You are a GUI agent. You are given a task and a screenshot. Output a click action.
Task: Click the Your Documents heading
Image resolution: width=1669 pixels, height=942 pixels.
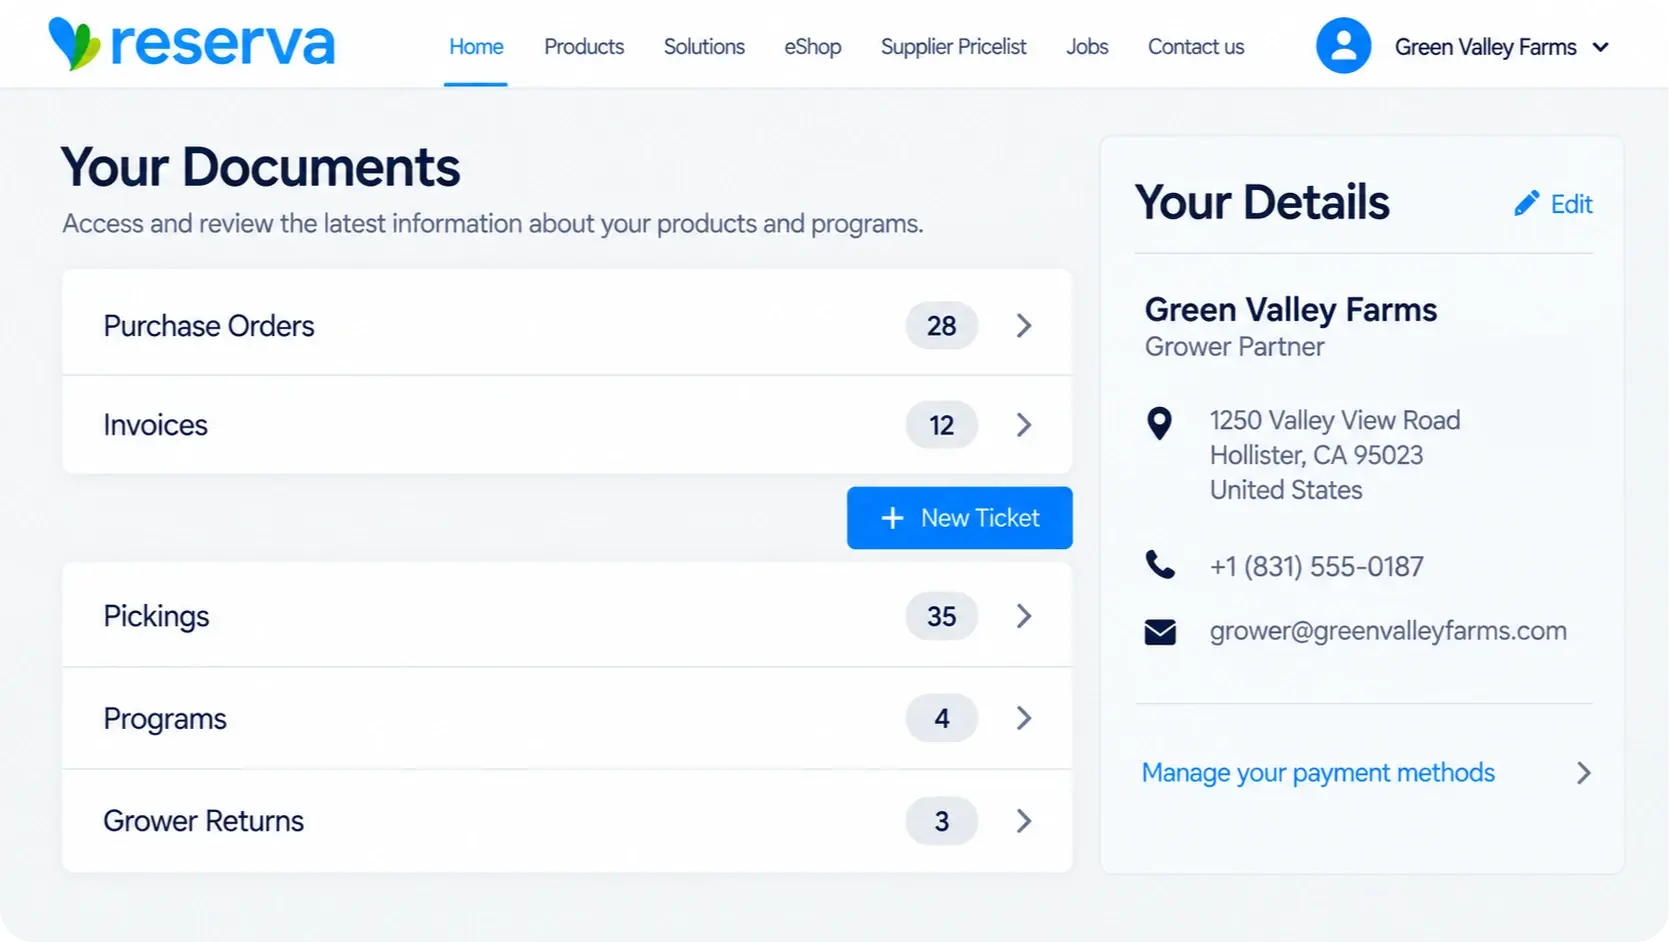(x=260, y=167)
